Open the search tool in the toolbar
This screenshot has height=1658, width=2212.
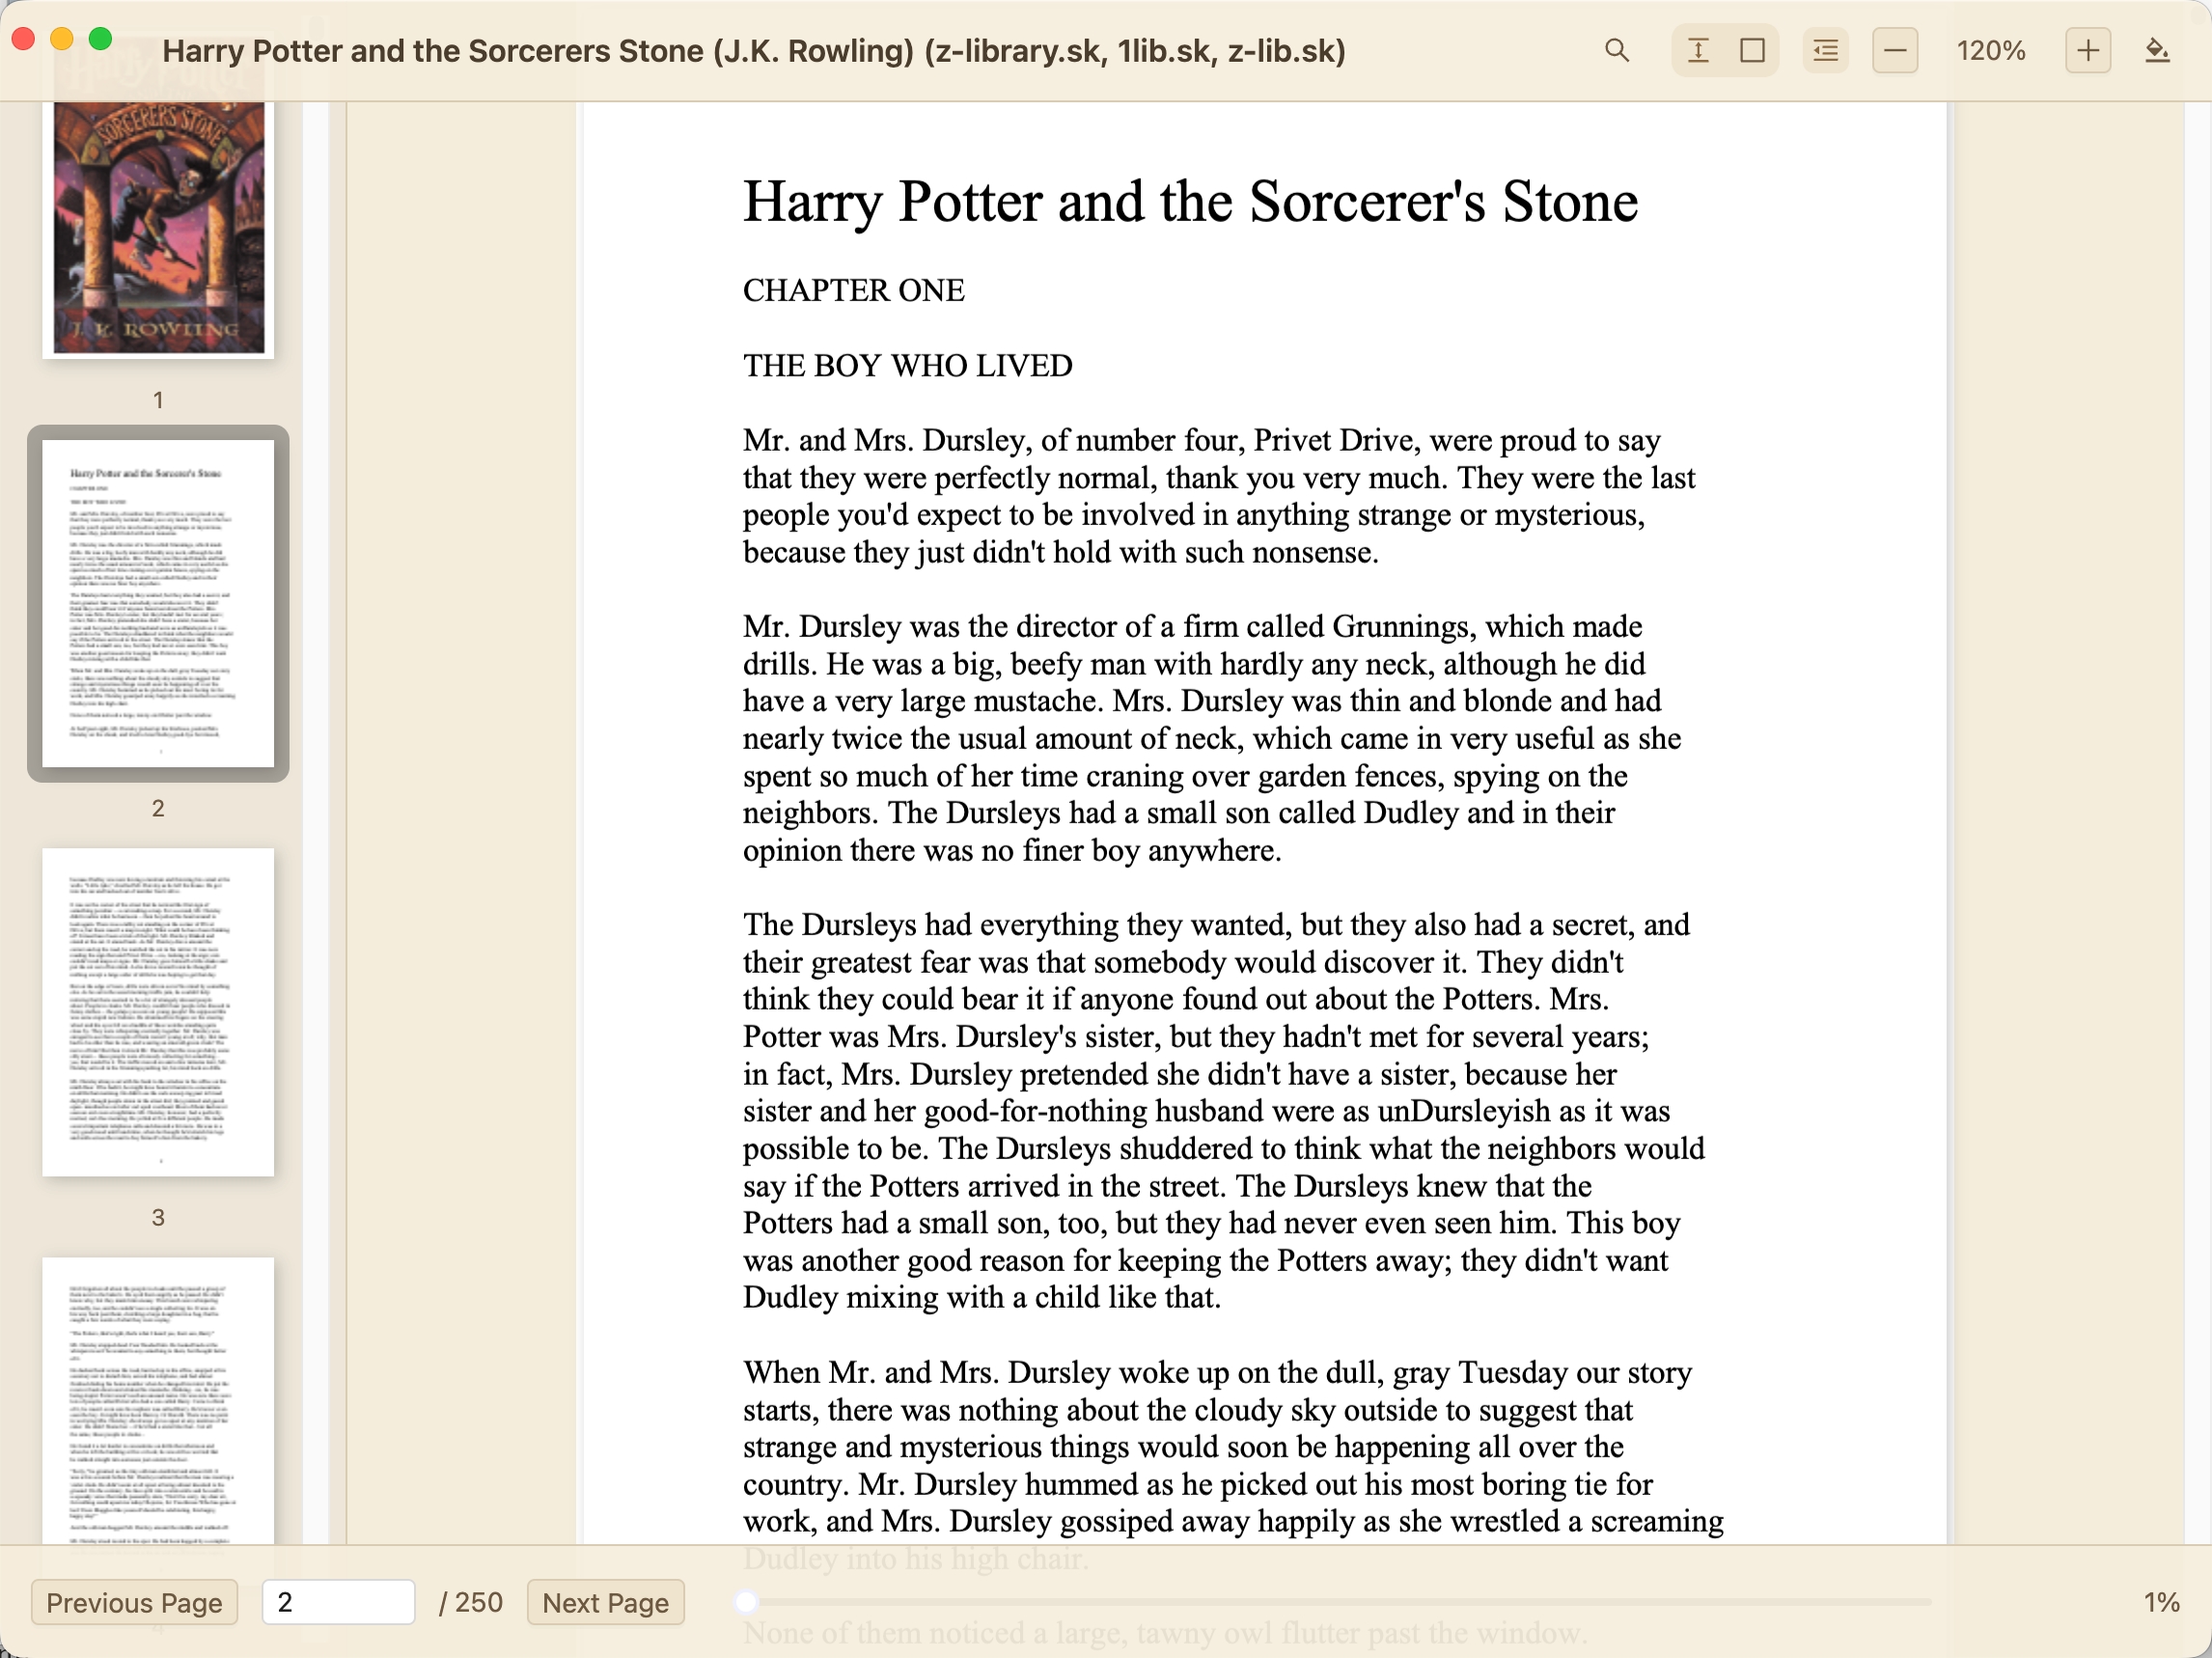coord(1617,50)
